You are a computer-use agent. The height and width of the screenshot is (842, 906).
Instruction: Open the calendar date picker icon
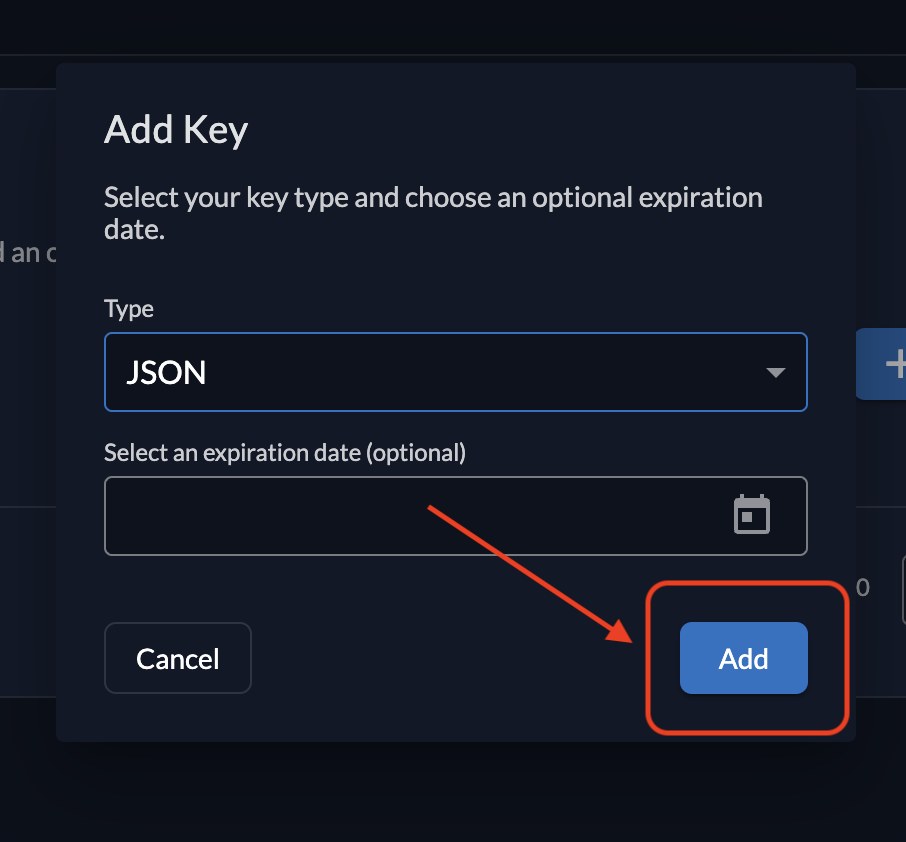[x=752, y=514]
